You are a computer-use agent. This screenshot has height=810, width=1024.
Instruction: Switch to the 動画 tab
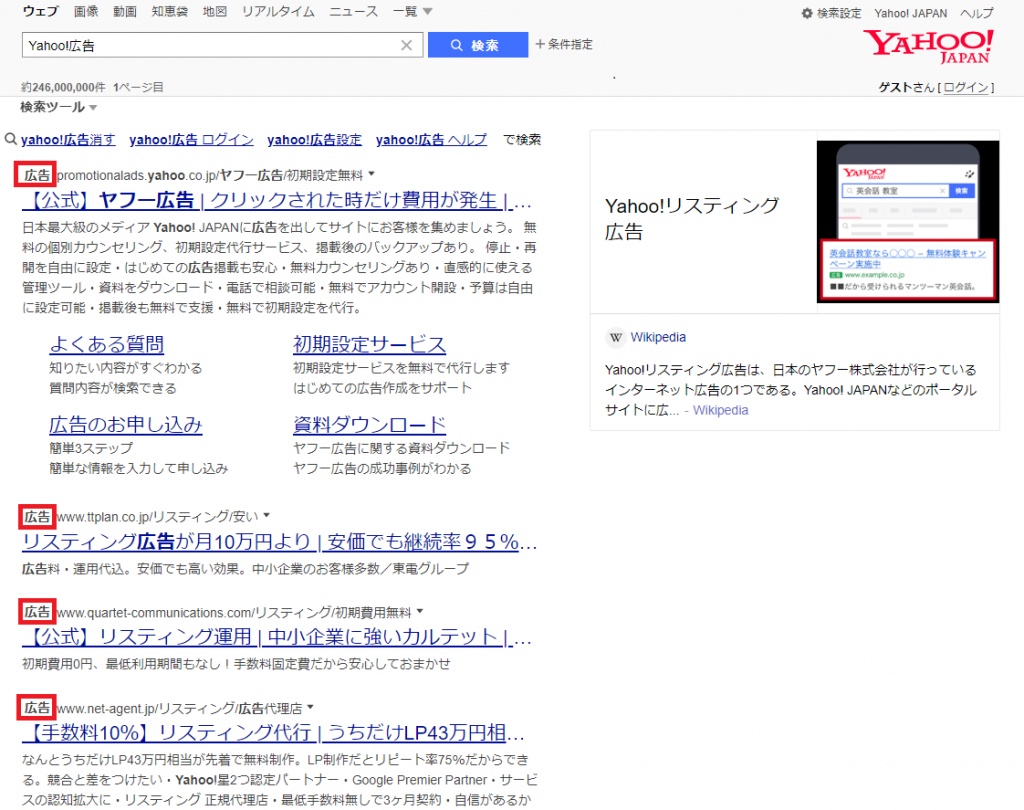click(x=124, y=12)
